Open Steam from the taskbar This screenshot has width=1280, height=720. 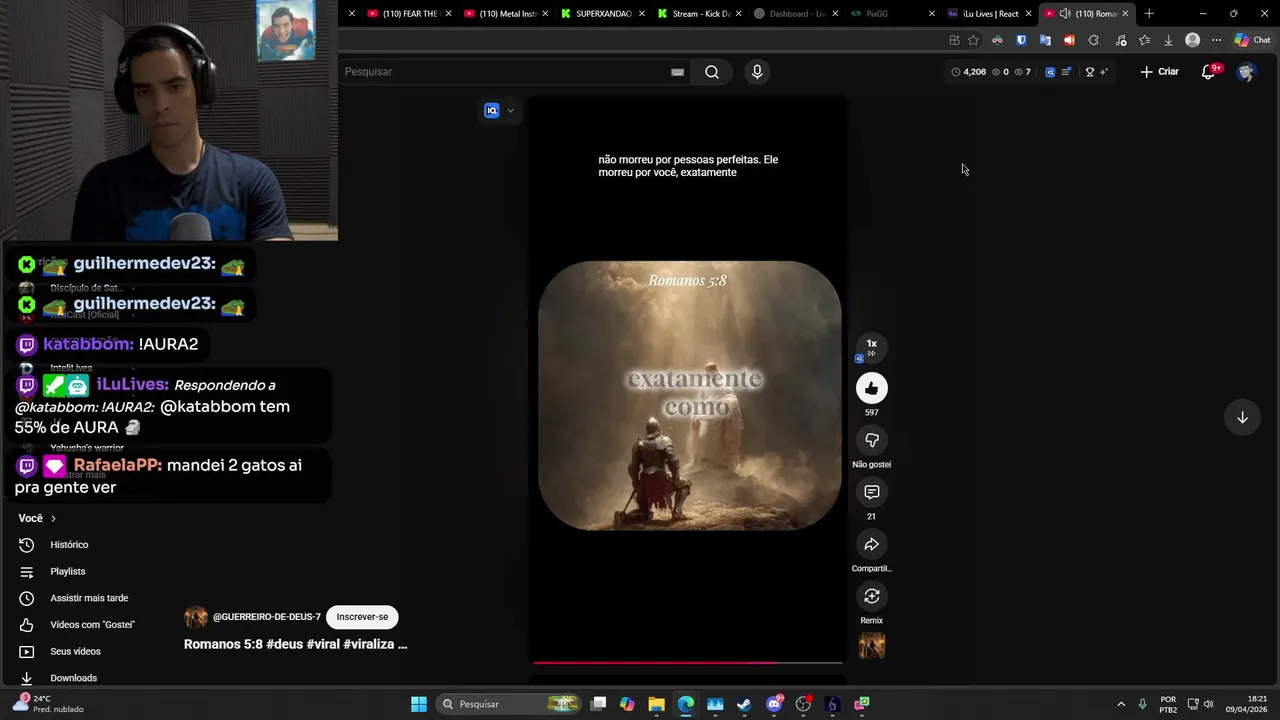click(x=744, y=704)
